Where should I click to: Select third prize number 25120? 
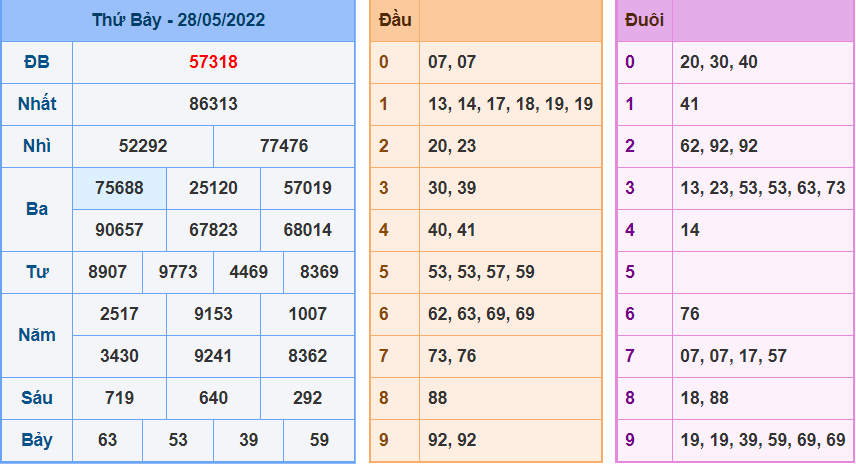coord(213,188)
